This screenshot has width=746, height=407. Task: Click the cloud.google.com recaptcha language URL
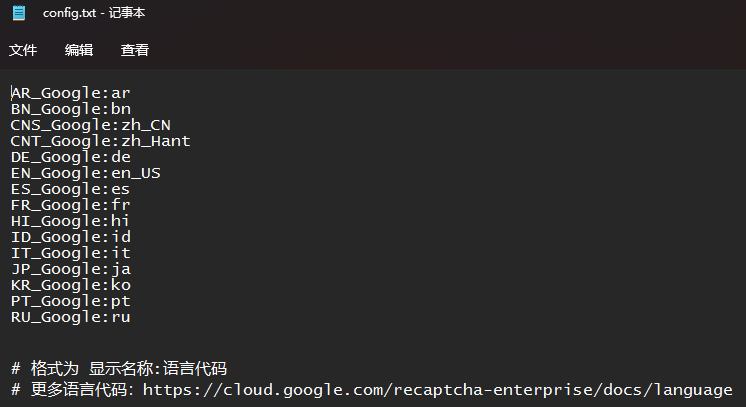[x=438, y=390]
